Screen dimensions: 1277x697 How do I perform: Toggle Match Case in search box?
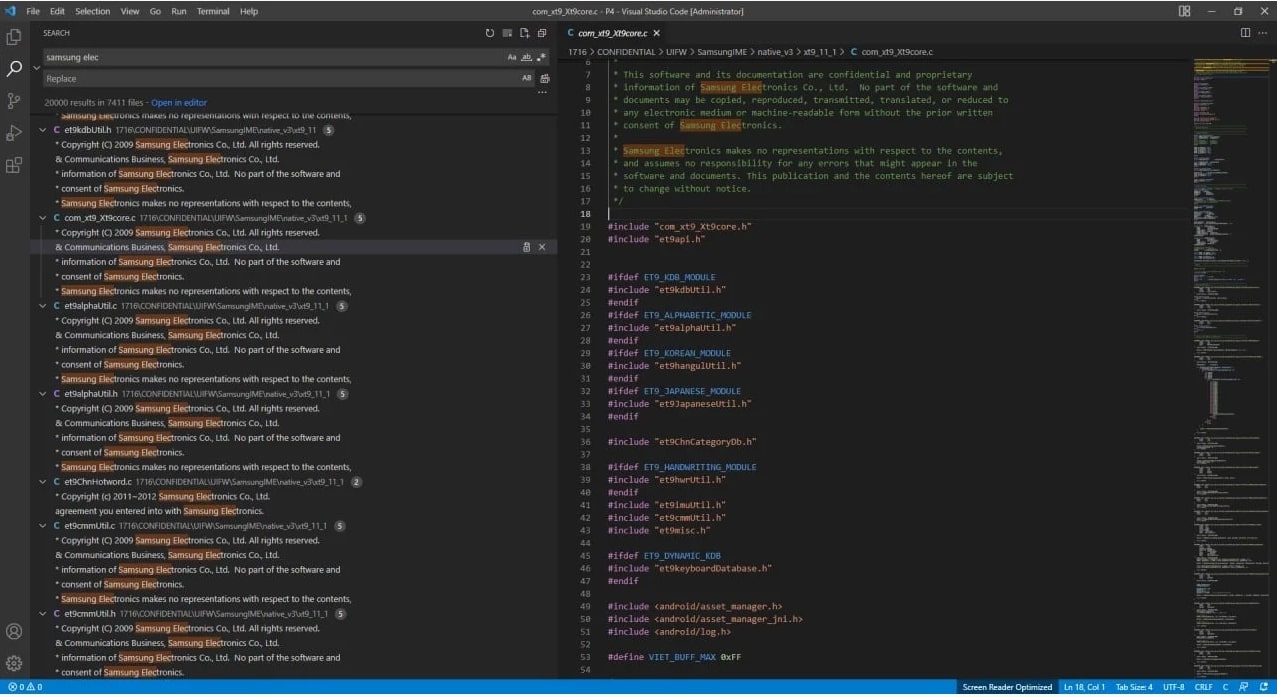tap(512, 58)
